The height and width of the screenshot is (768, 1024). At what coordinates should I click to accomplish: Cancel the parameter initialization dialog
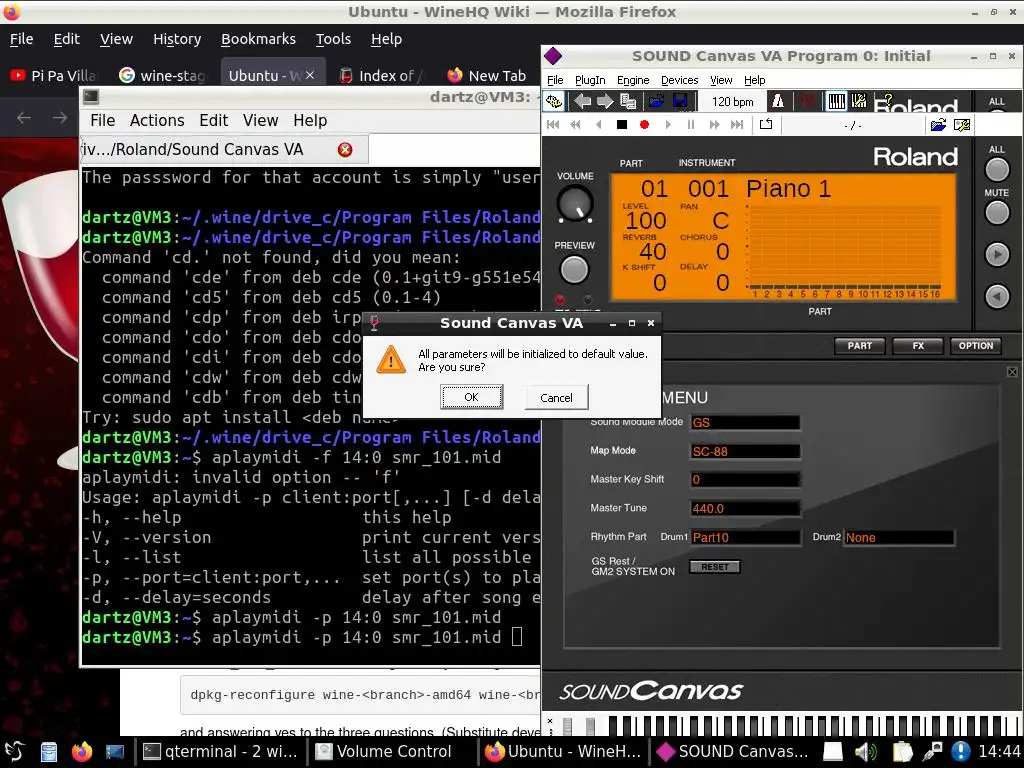coord(556,397)
